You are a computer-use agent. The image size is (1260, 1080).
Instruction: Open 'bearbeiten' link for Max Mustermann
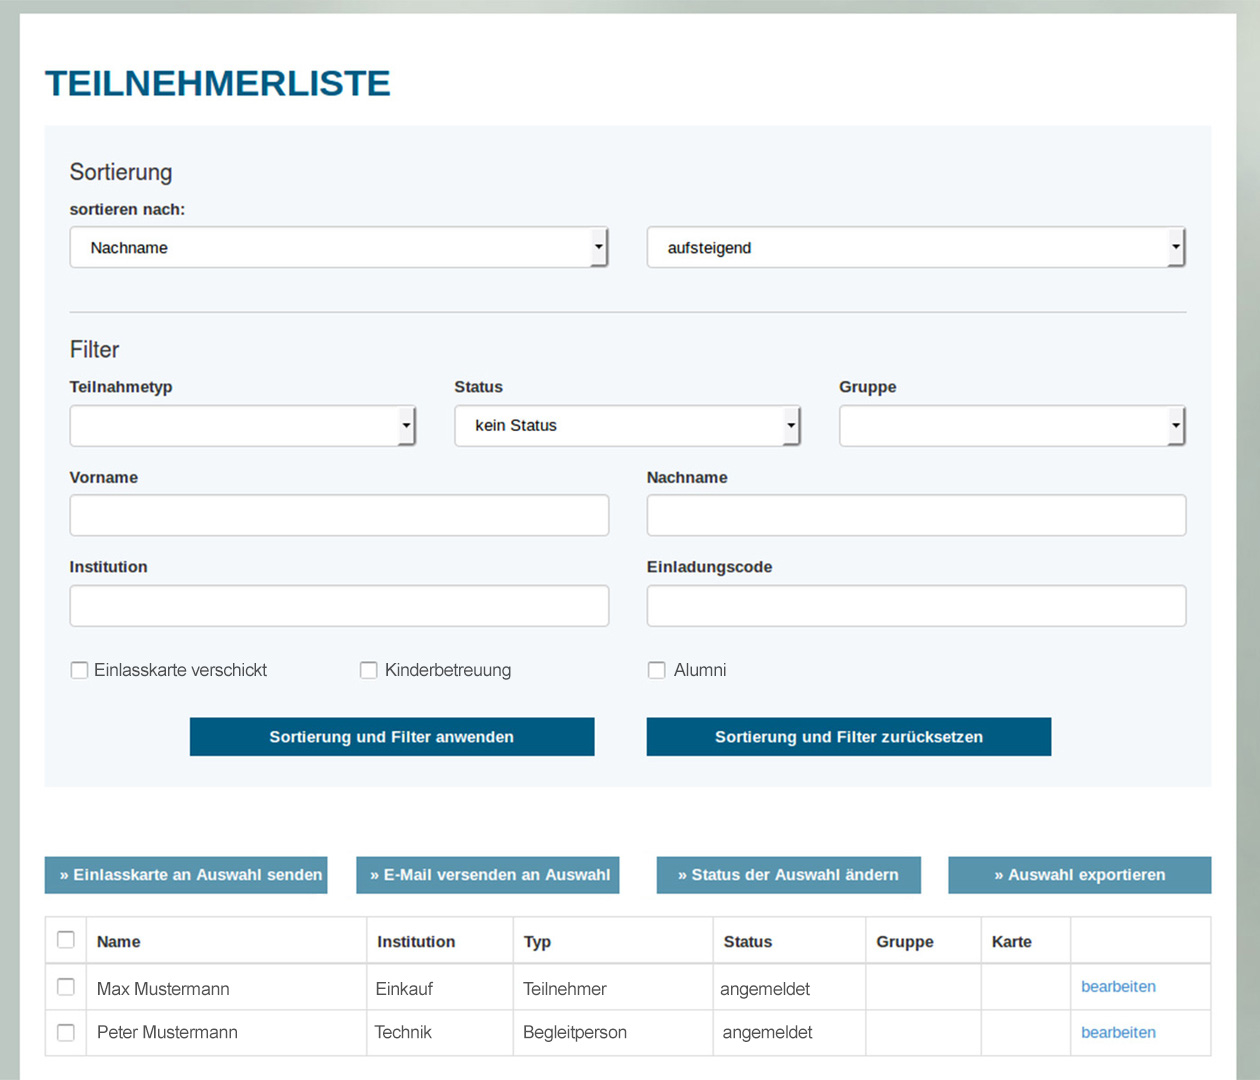(x=1118, y=987)
